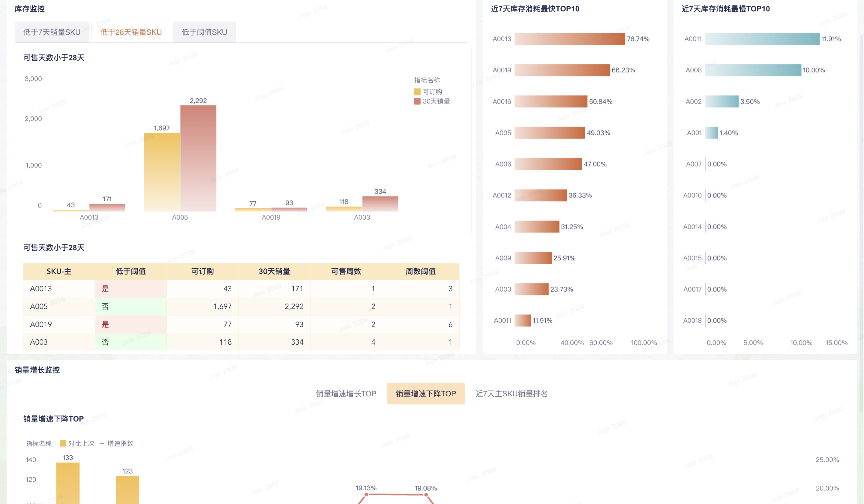Screen dimensions: 864x504
Task: Open the 低于阈值SKU tab
Action: click(204, 32)
